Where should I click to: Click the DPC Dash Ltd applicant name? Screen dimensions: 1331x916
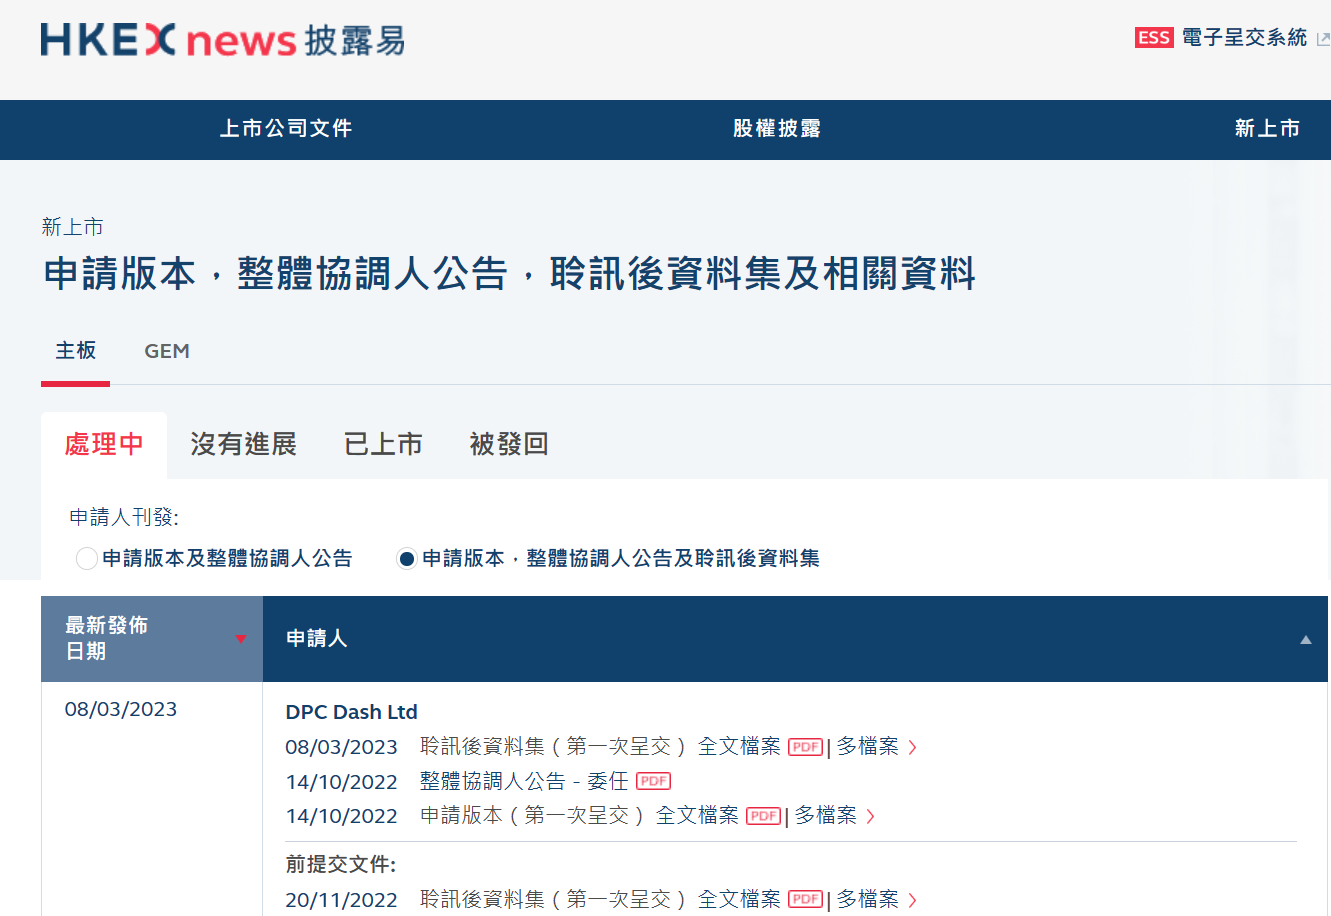pos(352,712)
